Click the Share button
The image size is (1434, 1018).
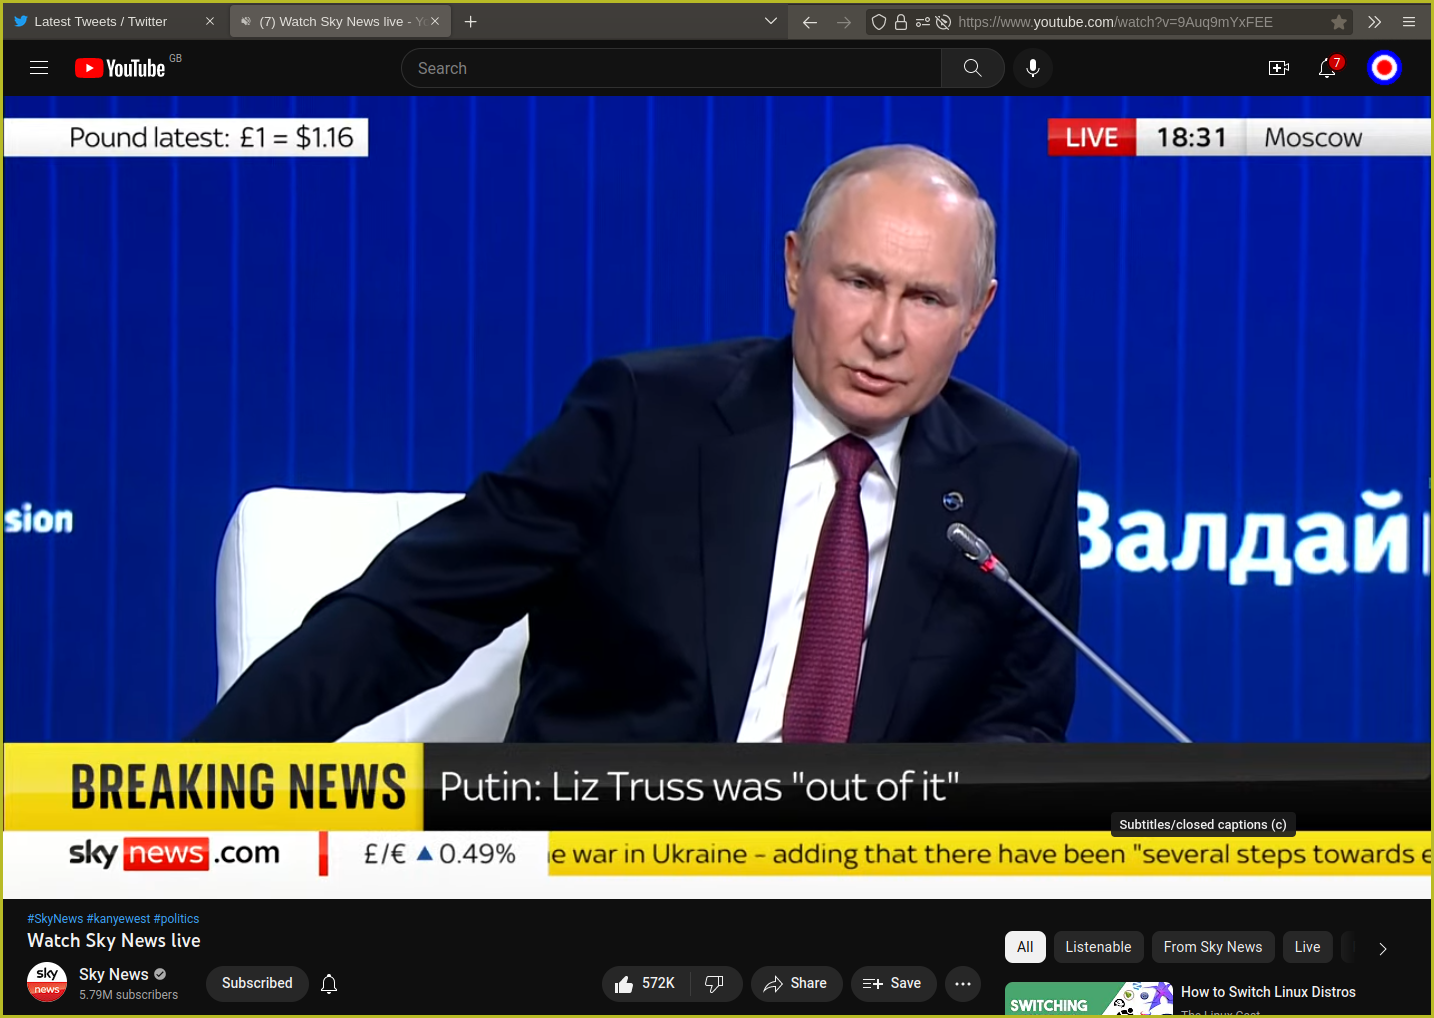(796, 984)
